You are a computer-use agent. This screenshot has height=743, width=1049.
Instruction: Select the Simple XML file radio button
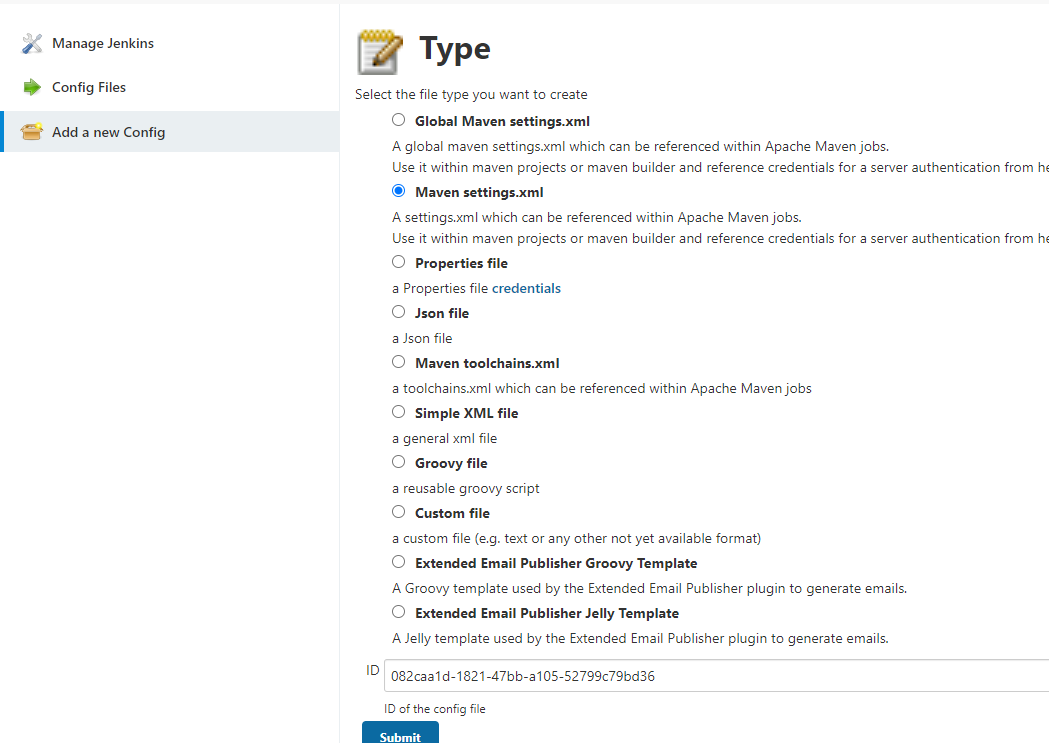(x=399, y=412)
